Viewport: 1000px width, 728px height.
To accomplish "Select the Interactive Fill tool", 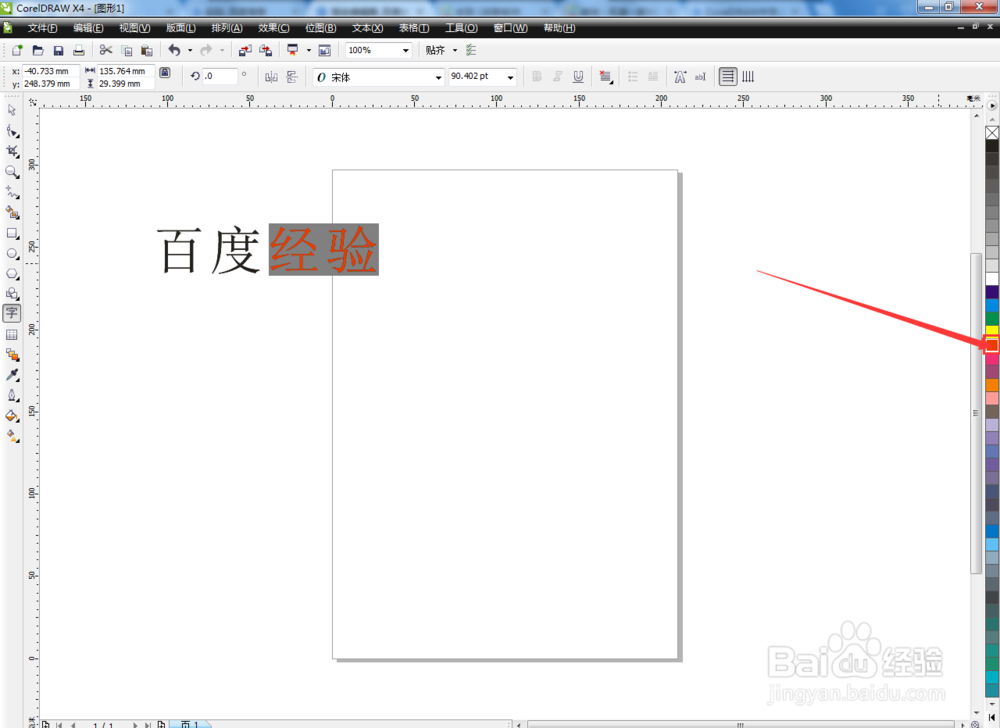I will tap(11, 436).
